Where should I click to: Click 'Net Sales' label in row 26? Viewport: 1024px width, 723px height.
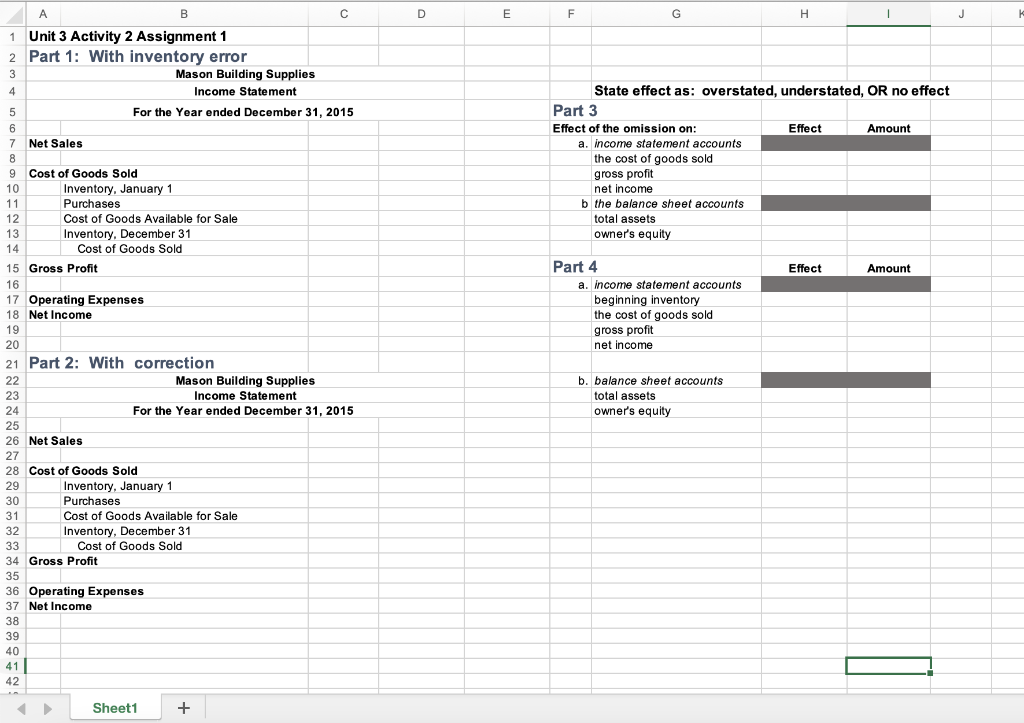coord(56,441)
